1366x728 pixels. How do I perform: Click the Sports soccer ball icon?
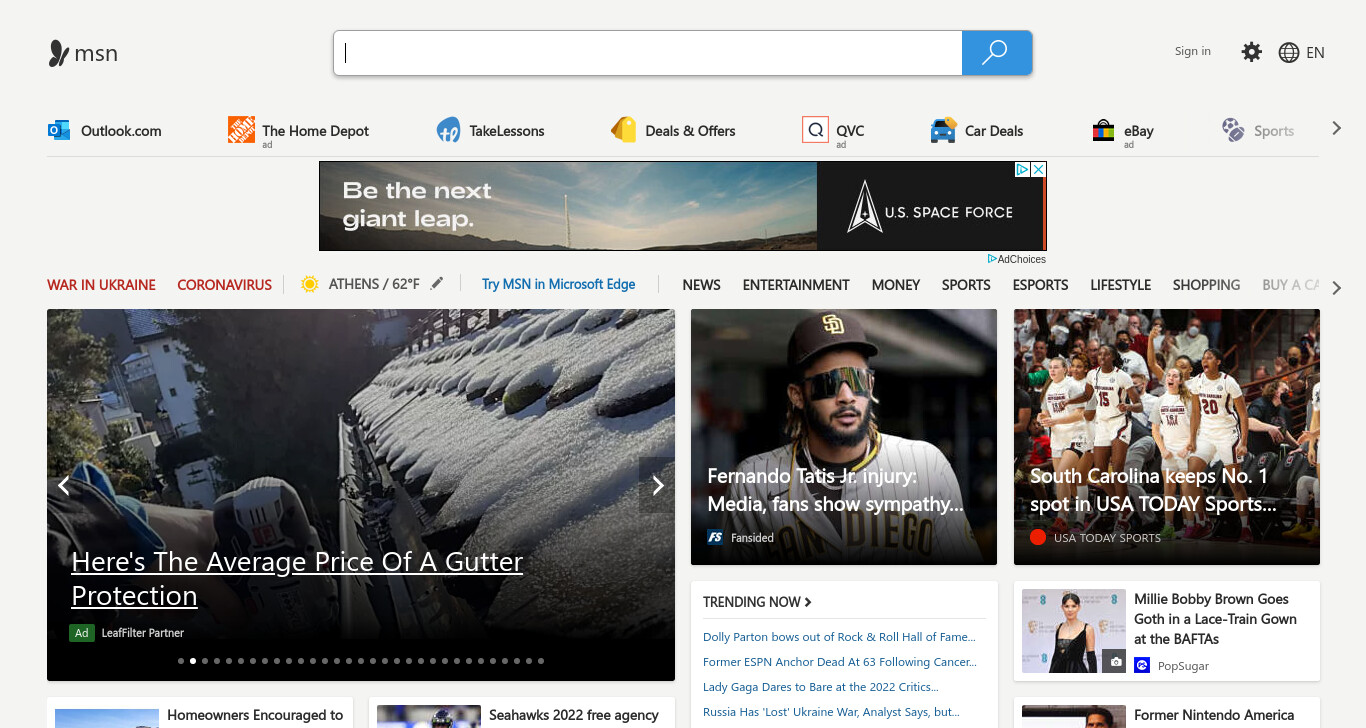1233,130
